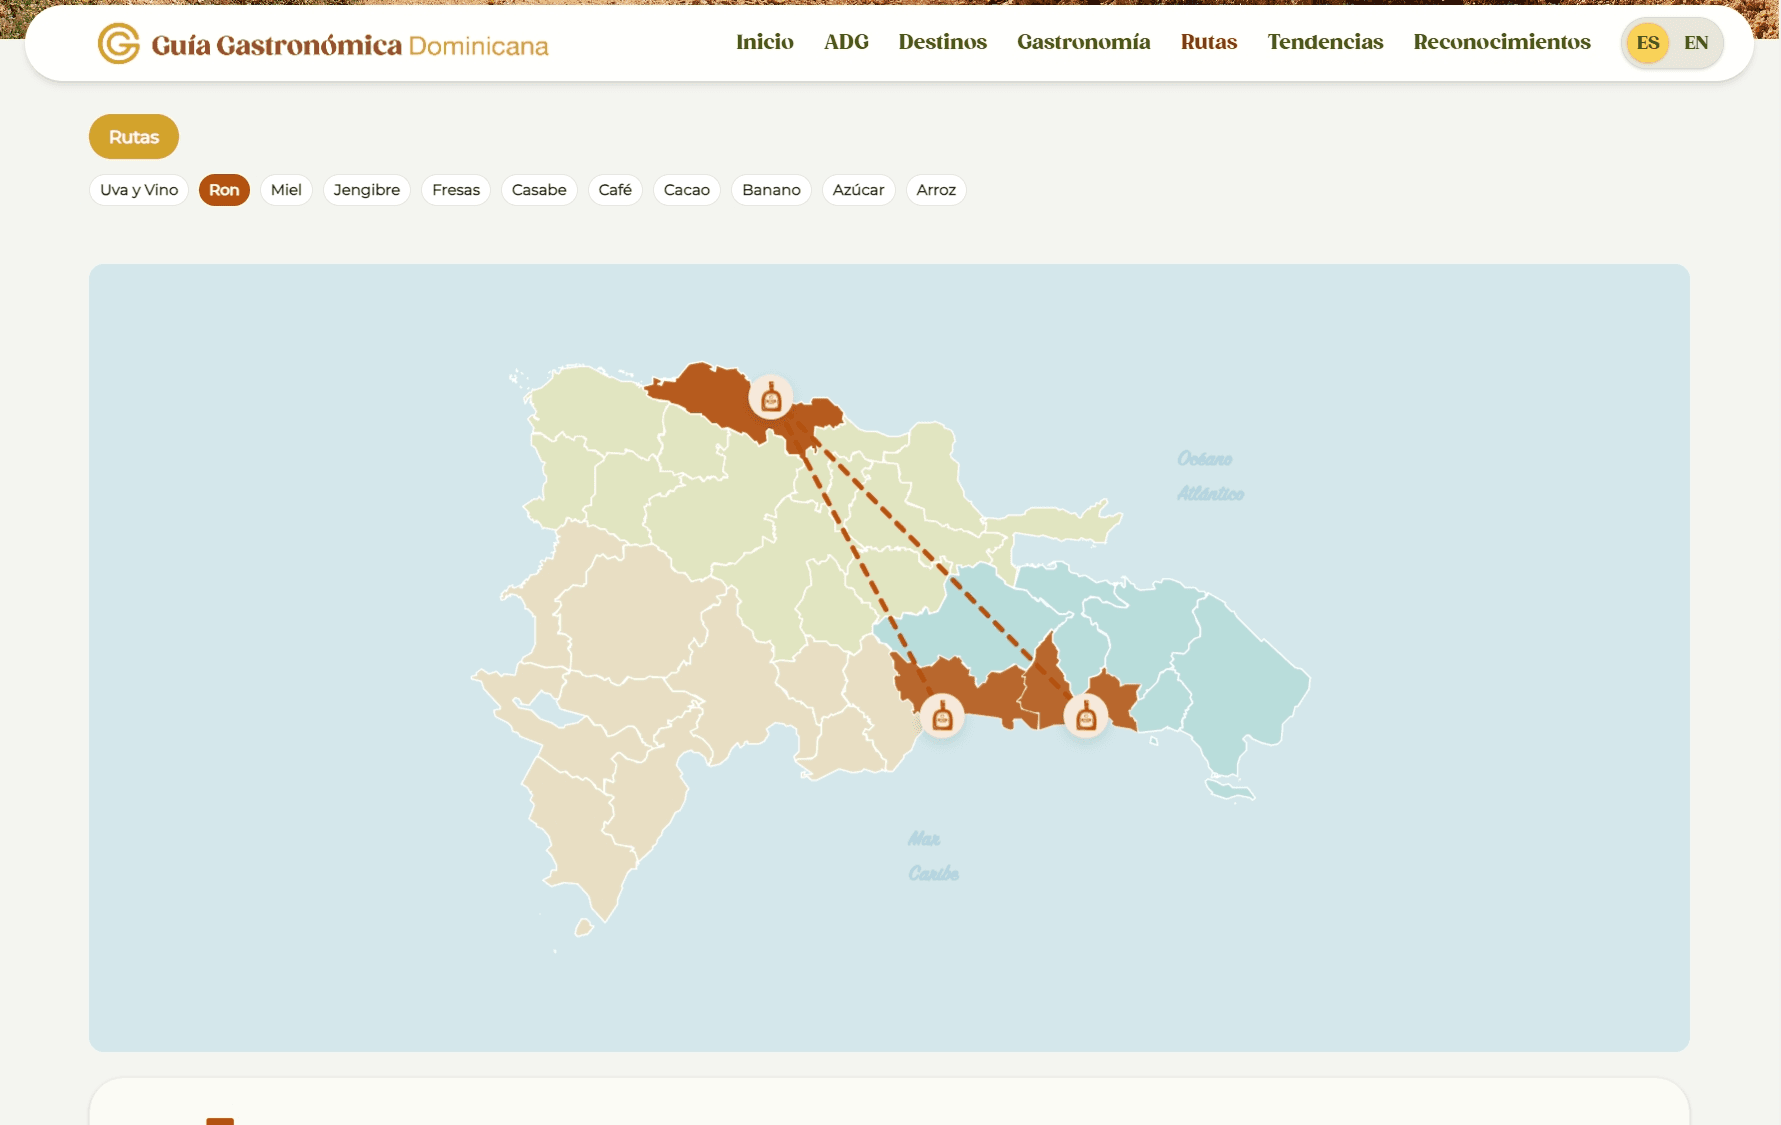
Task: Select the Café route filter
Action: 615,189
